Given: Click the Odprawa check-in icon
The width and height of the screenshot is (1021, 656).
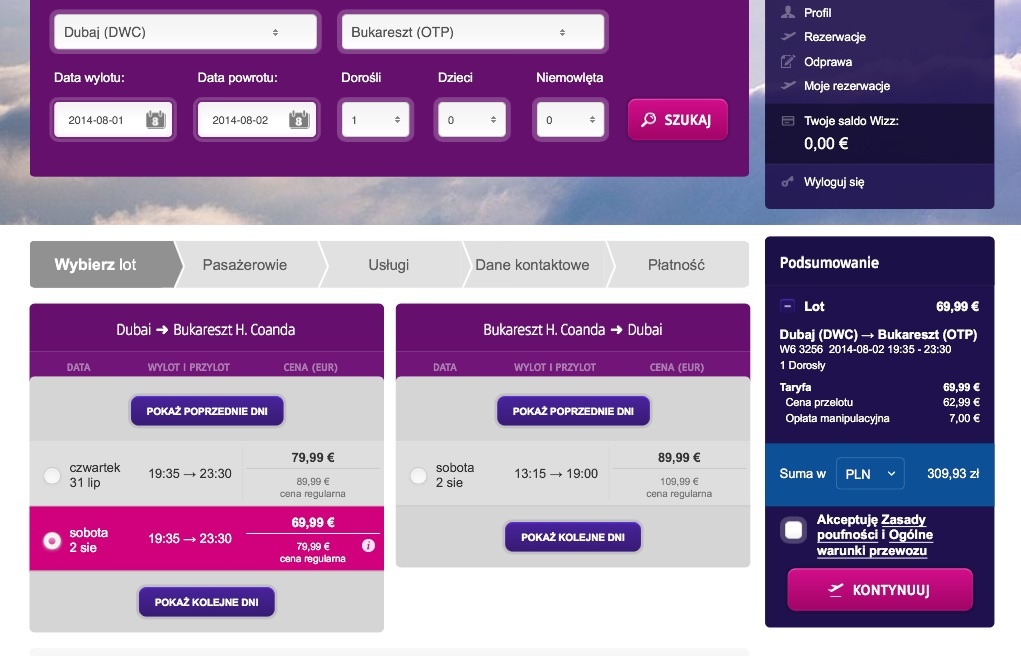Looking at the screenshot, I should [x=788, y=61].
